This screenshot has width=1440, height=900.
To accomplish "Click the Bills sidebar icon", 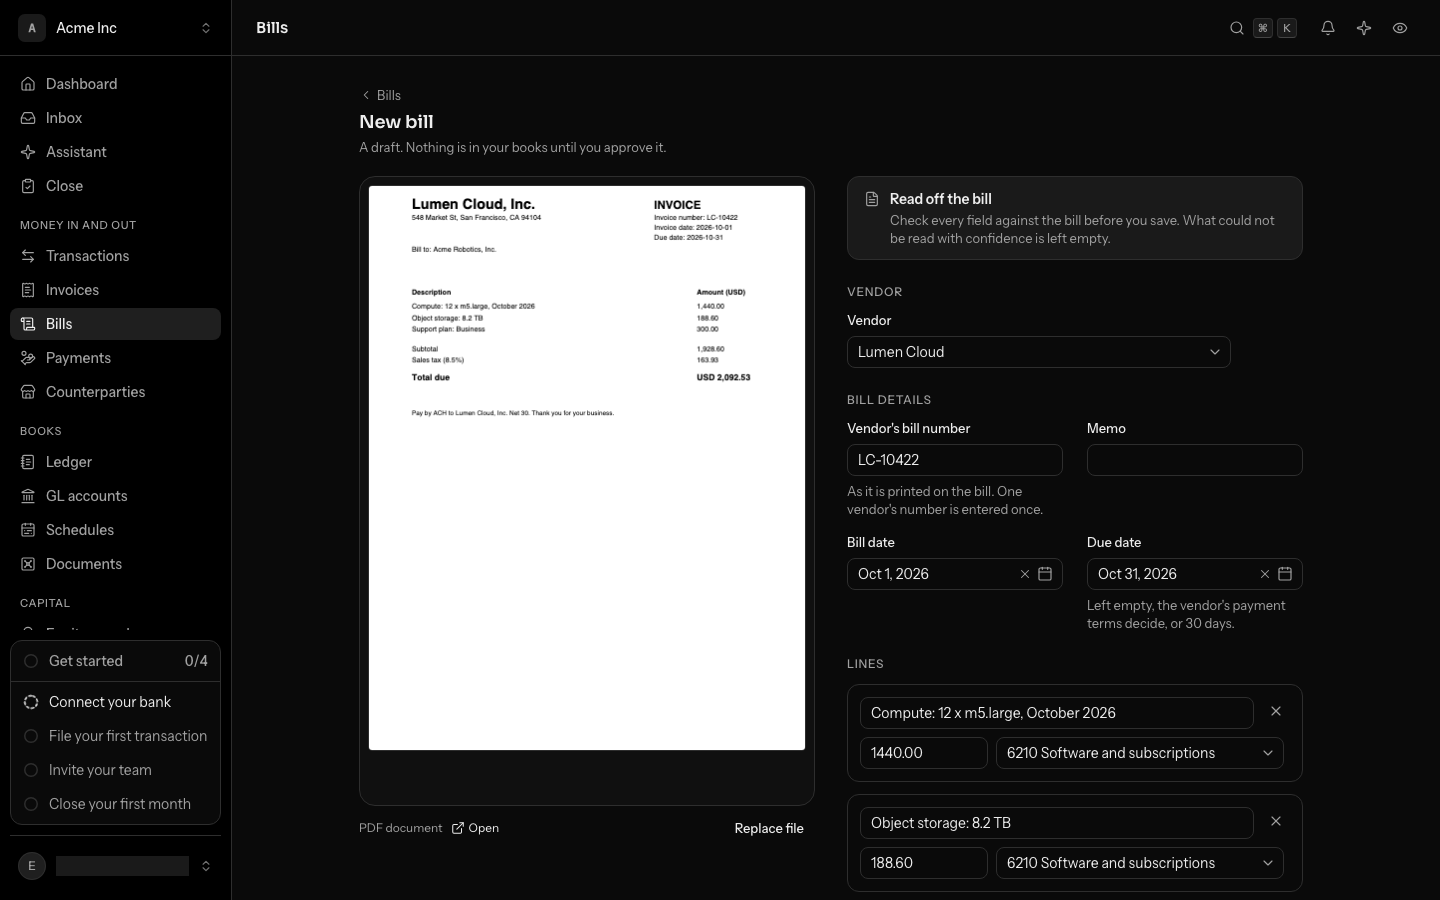I will pos(28,324).
